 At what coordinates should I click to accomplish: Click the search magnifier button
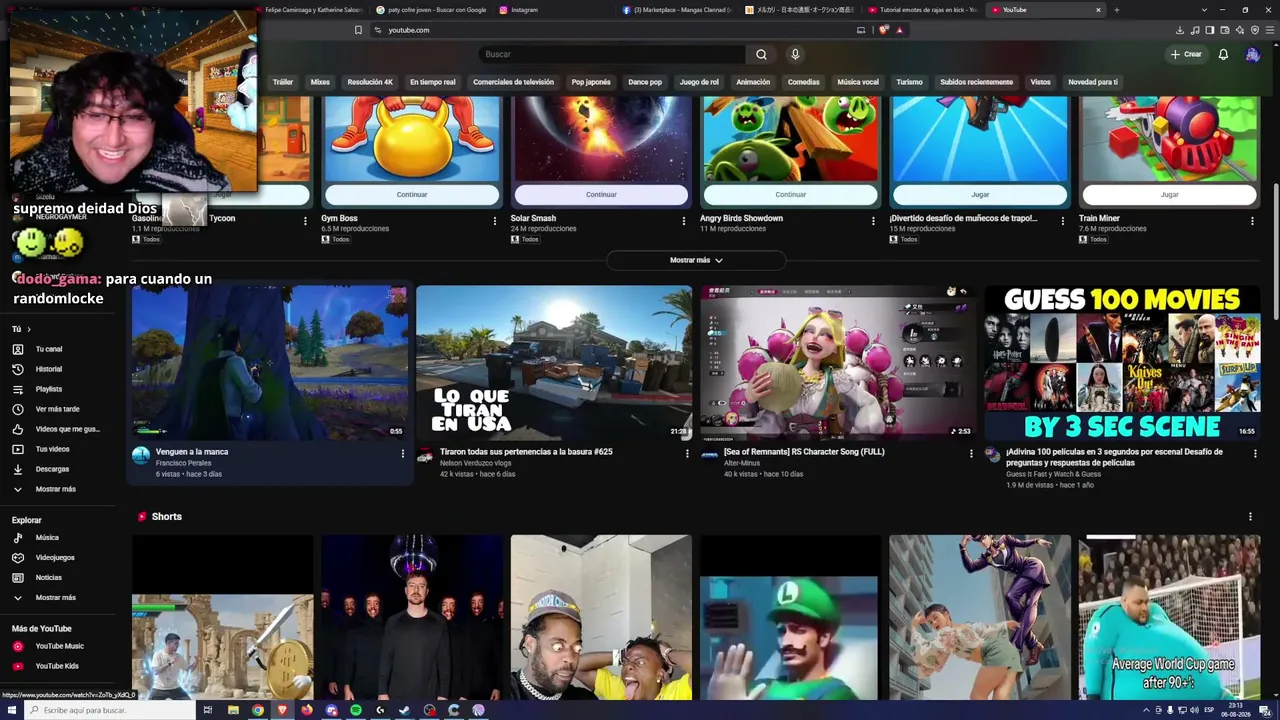click(761, 54)
